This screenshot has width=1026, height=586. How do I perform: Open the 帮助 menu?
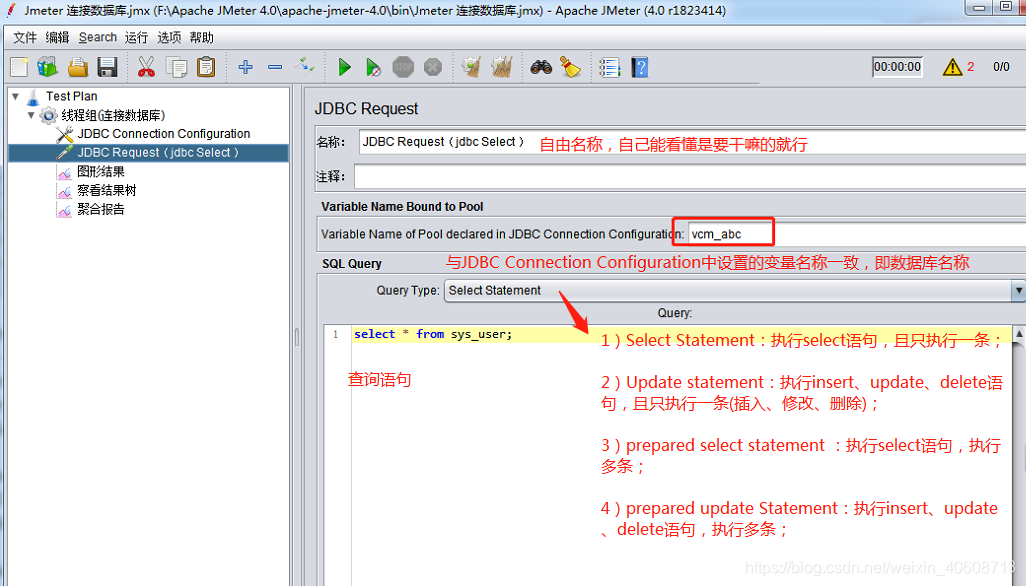[202, 37]
